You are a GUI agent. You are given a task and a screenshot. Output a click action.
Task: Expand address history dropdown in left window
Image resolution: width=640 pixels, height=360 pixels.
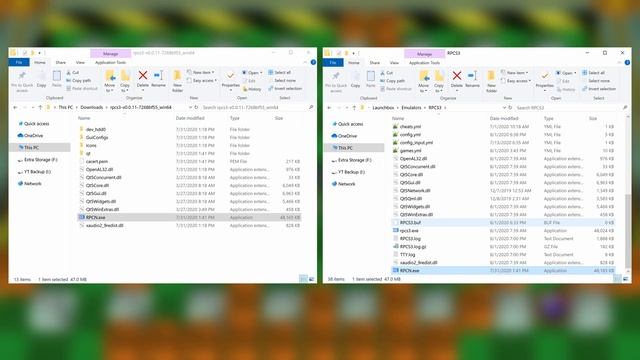pyautogui.click(x=190, y=107)
